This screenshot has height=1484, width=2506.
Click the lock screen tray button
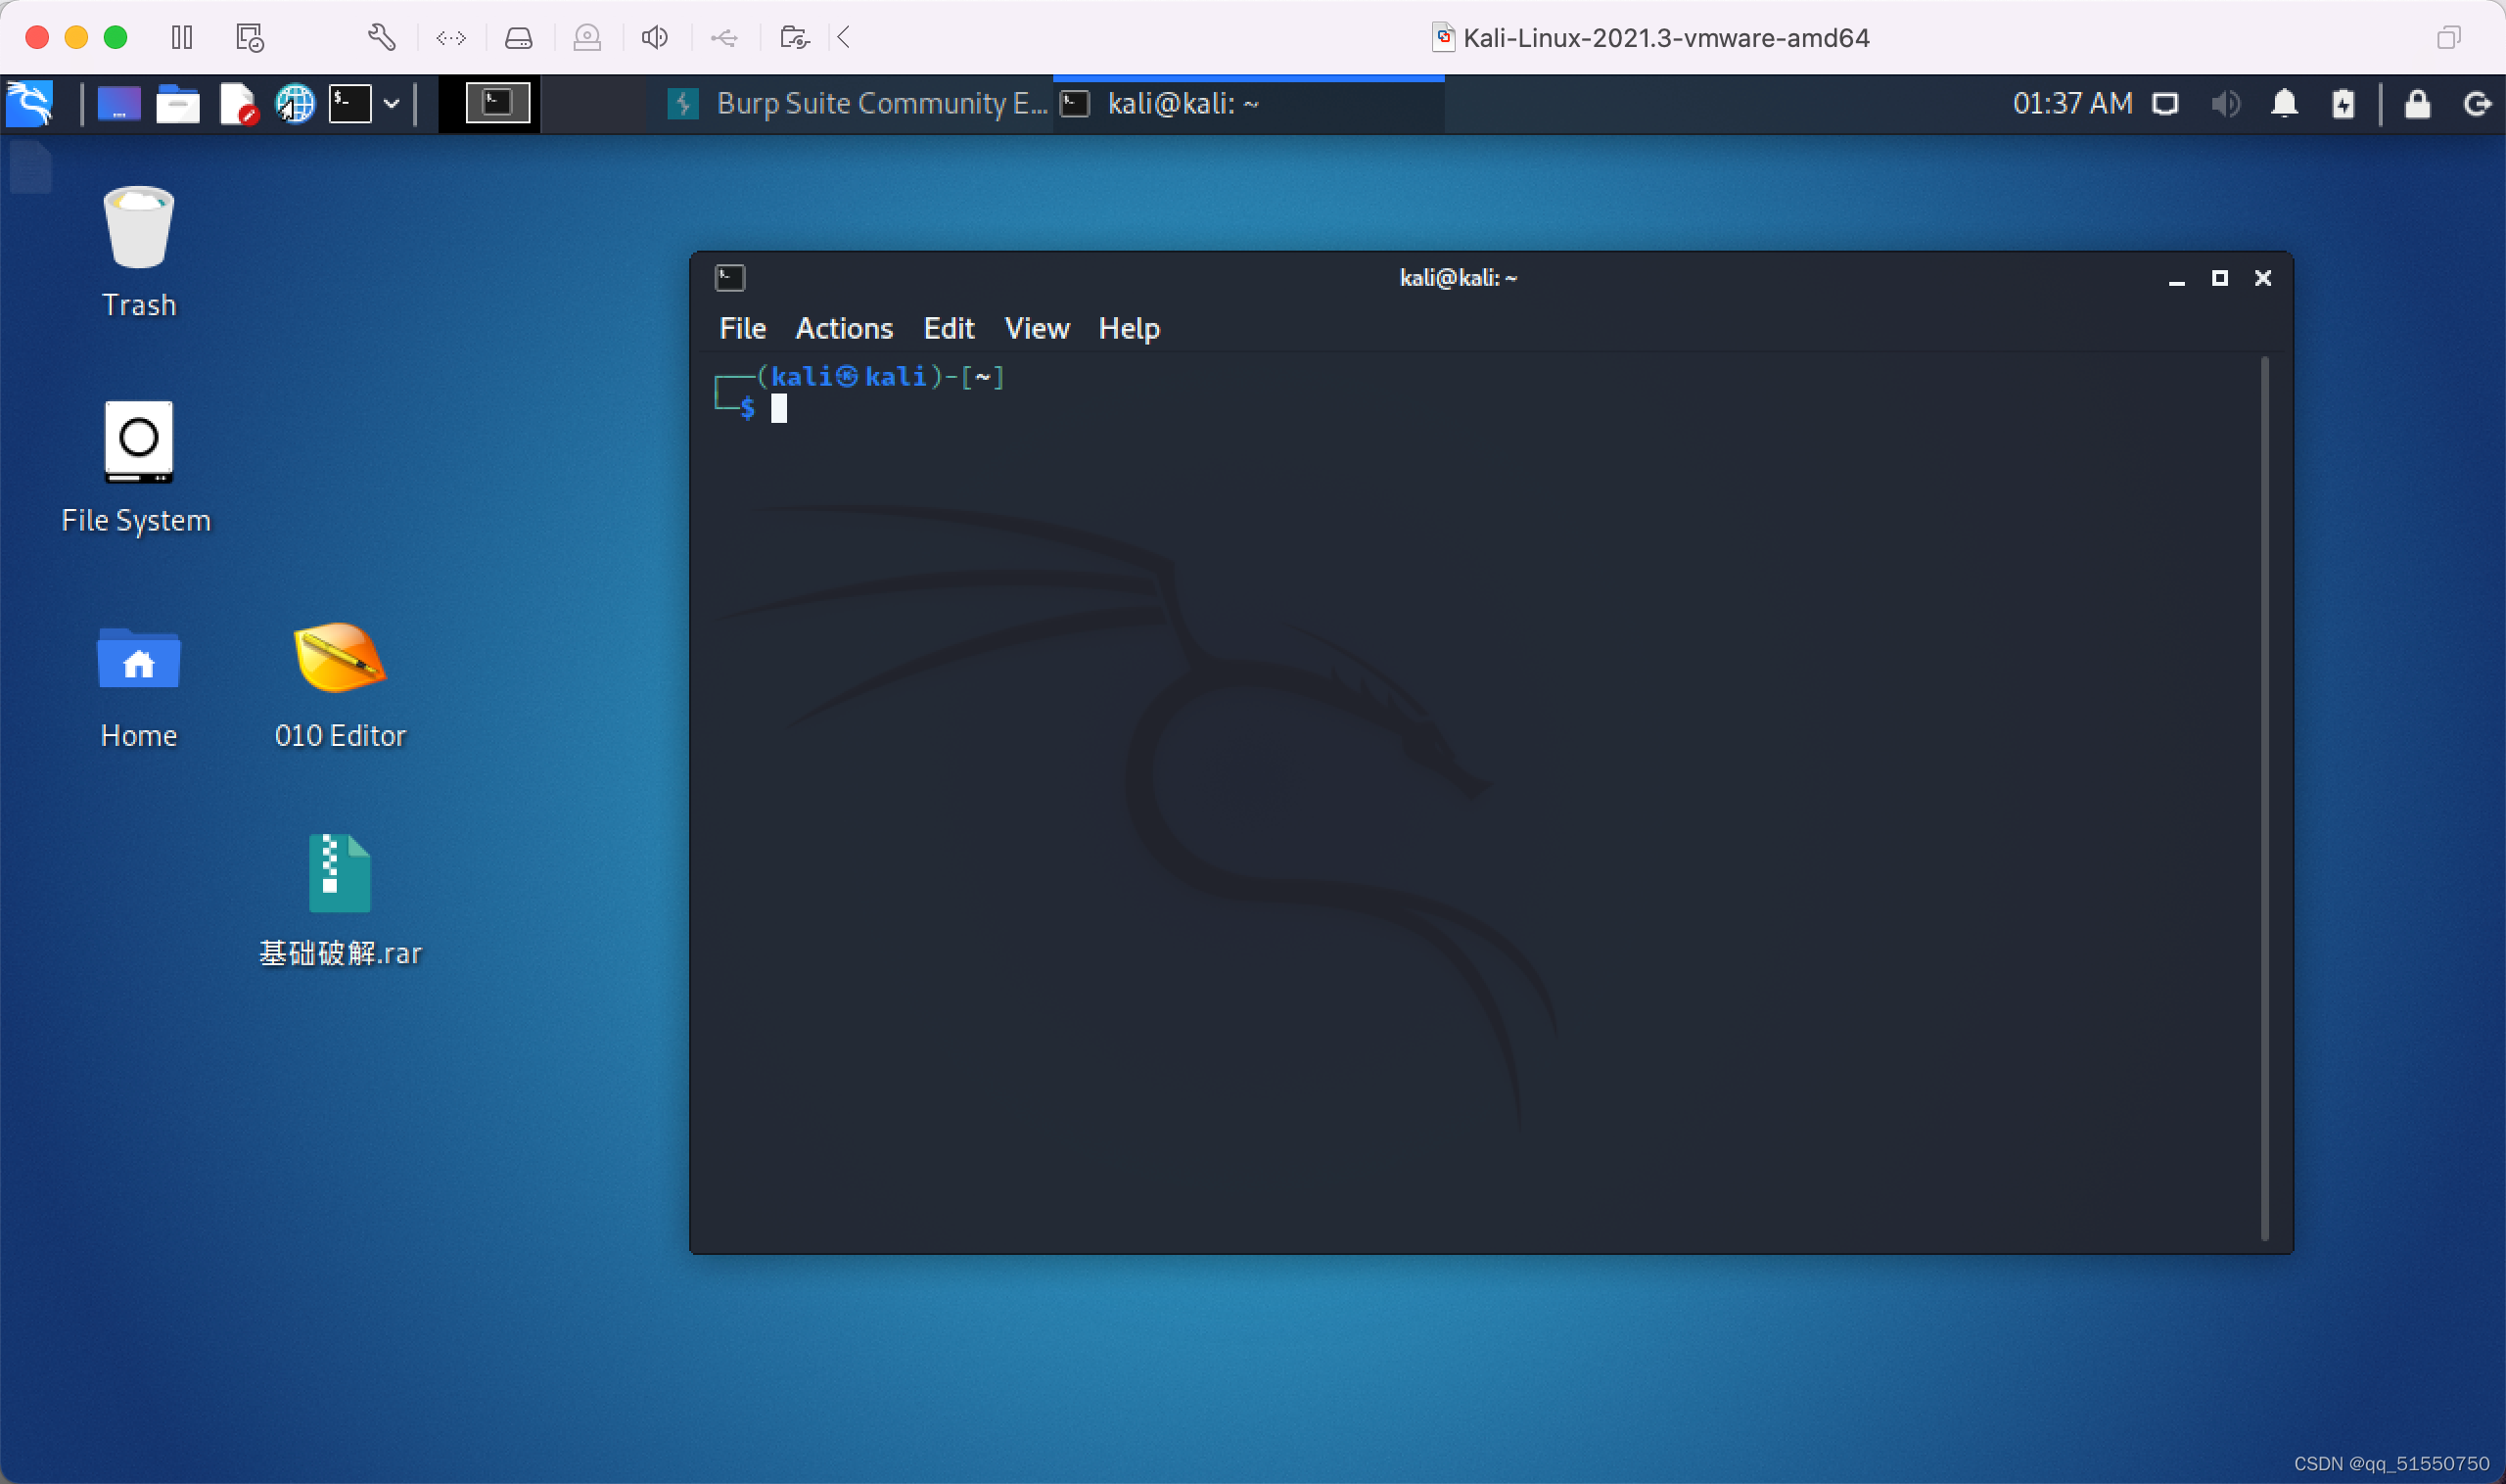[x=2416, y=103]
